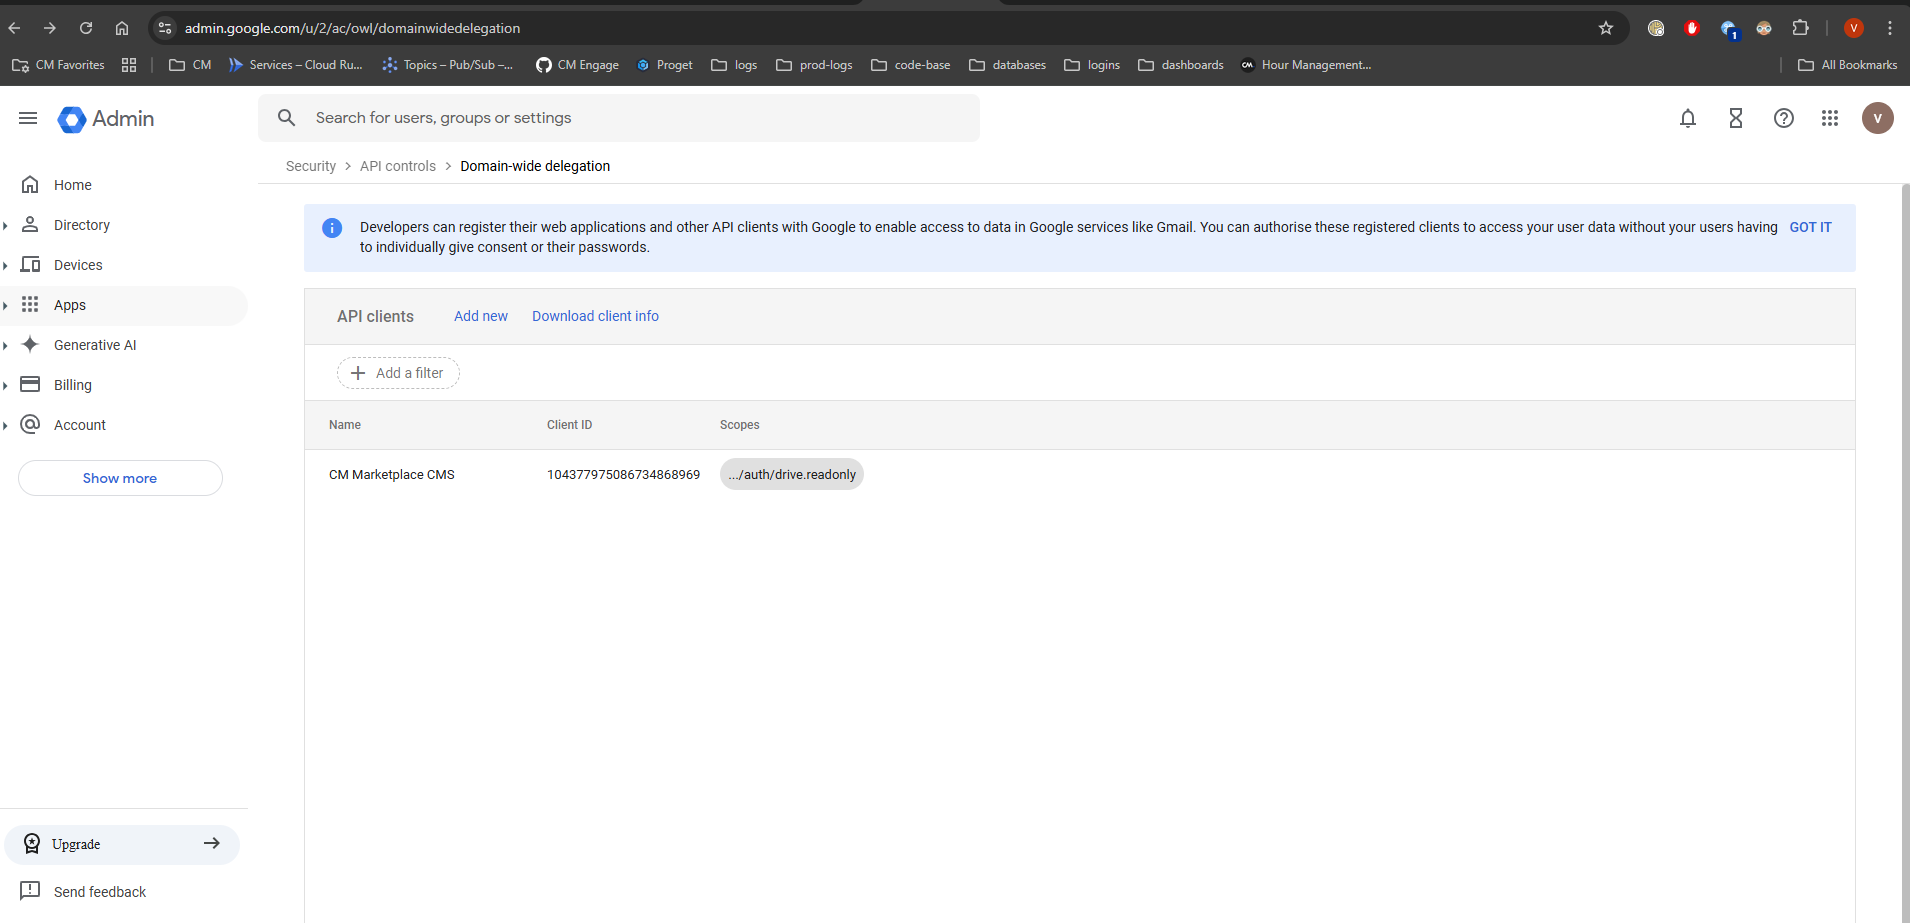Click the Directory person icon

tap(30, 224)
